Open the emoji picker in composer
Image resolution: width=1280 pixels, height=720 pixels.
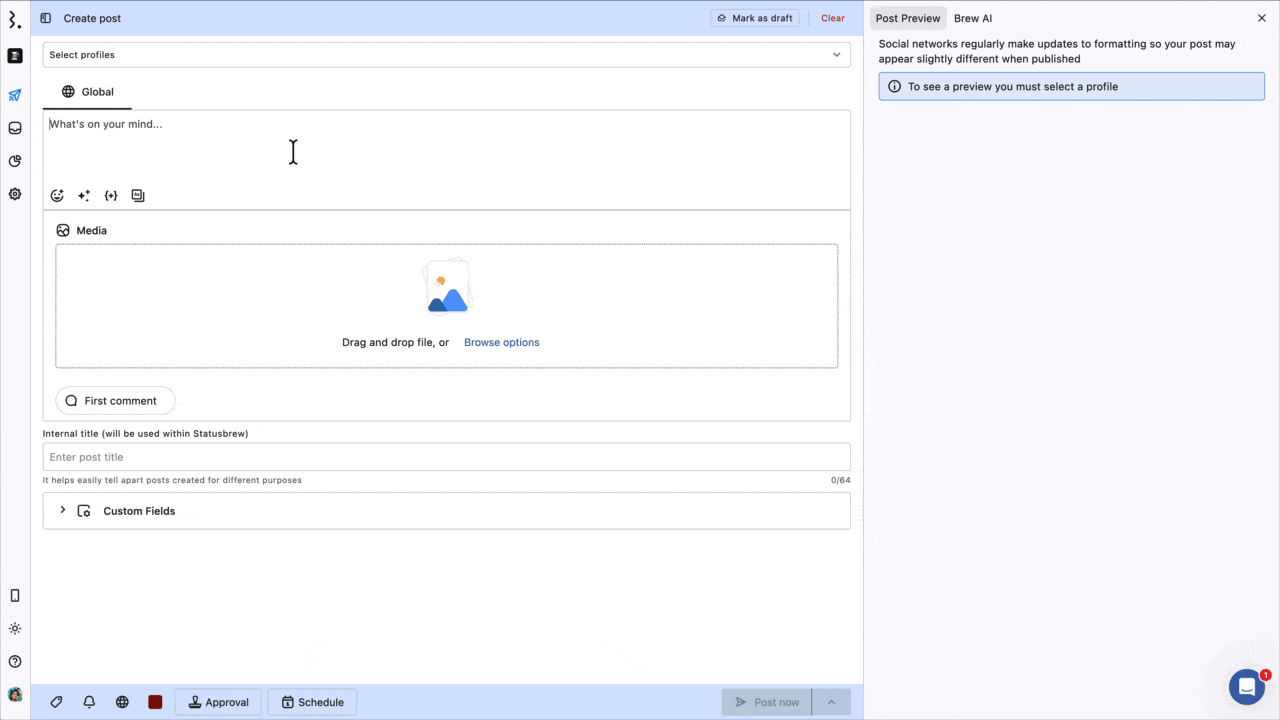[x=57, y=196]
